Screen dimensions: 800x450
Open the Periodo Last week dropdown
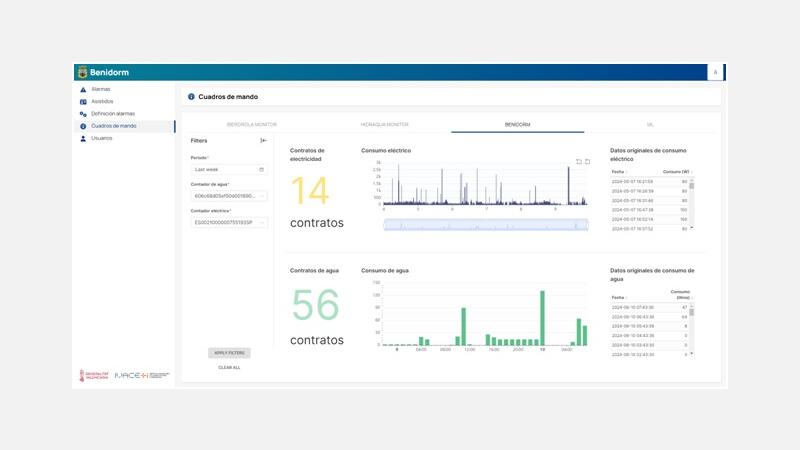pyautogui.click(x=229, y=169)
